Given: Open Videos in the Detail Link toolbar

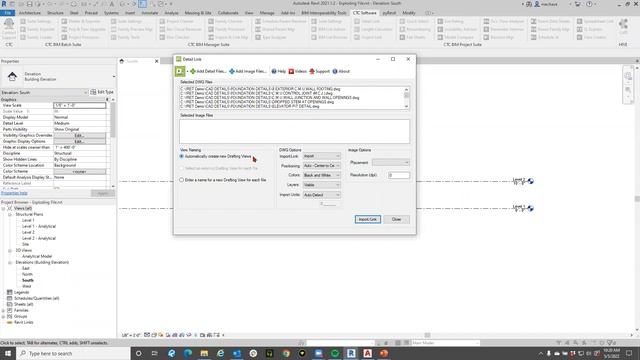Looking at the screenshot, I should (298, 71).
